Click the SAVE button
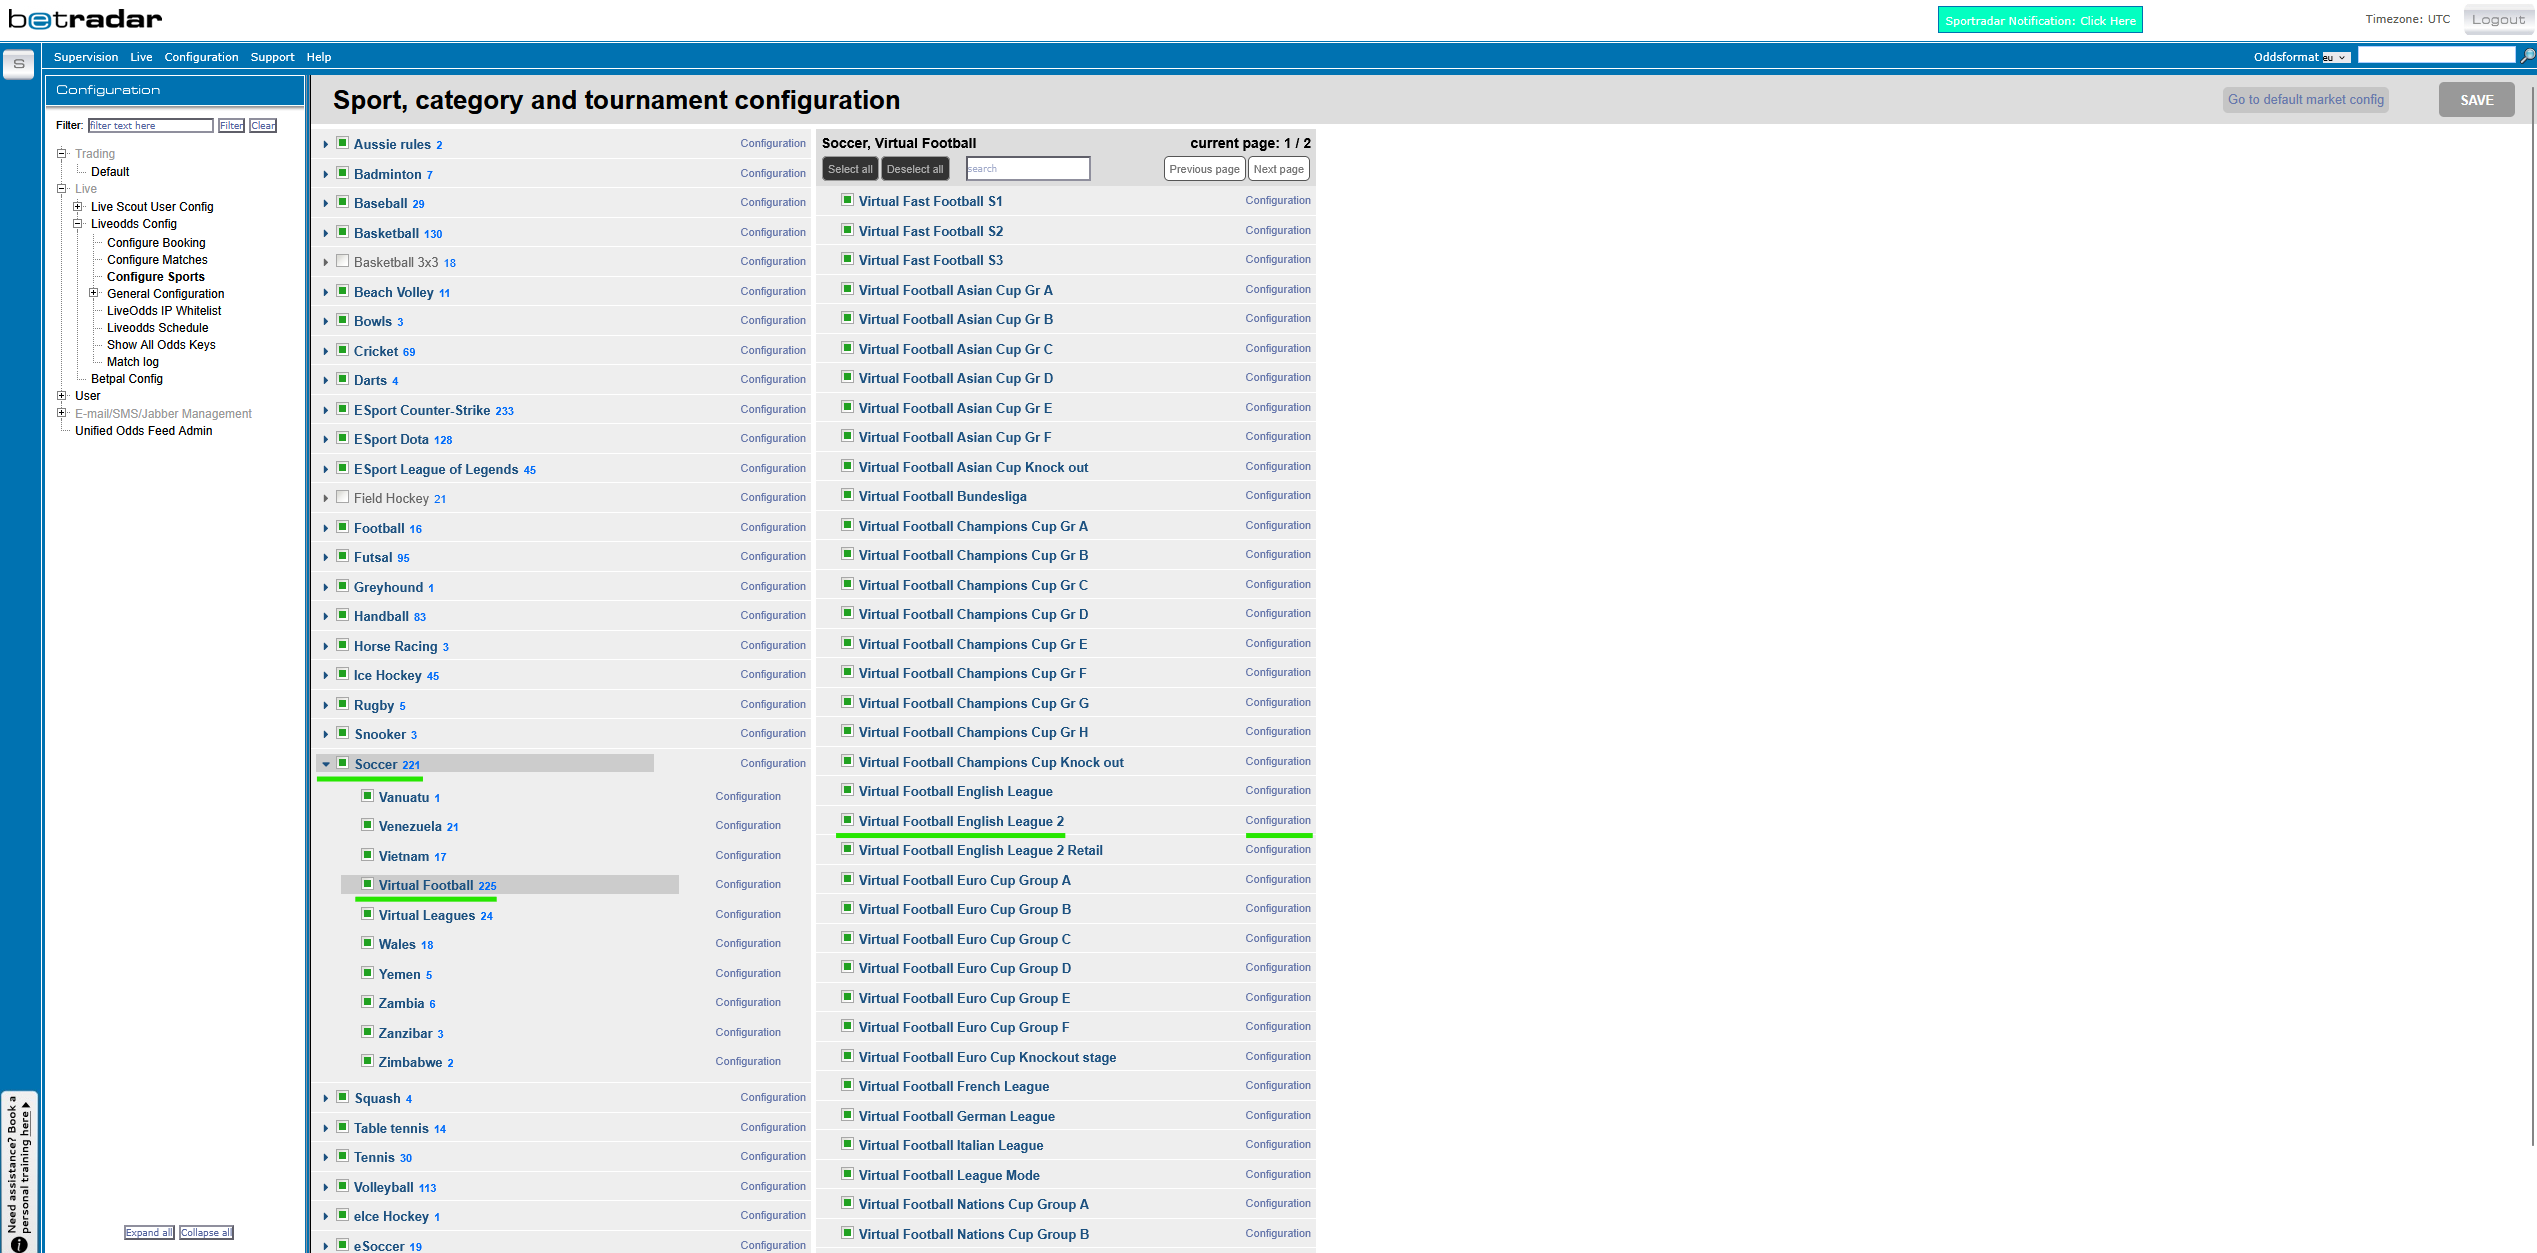 [2475, 100]
